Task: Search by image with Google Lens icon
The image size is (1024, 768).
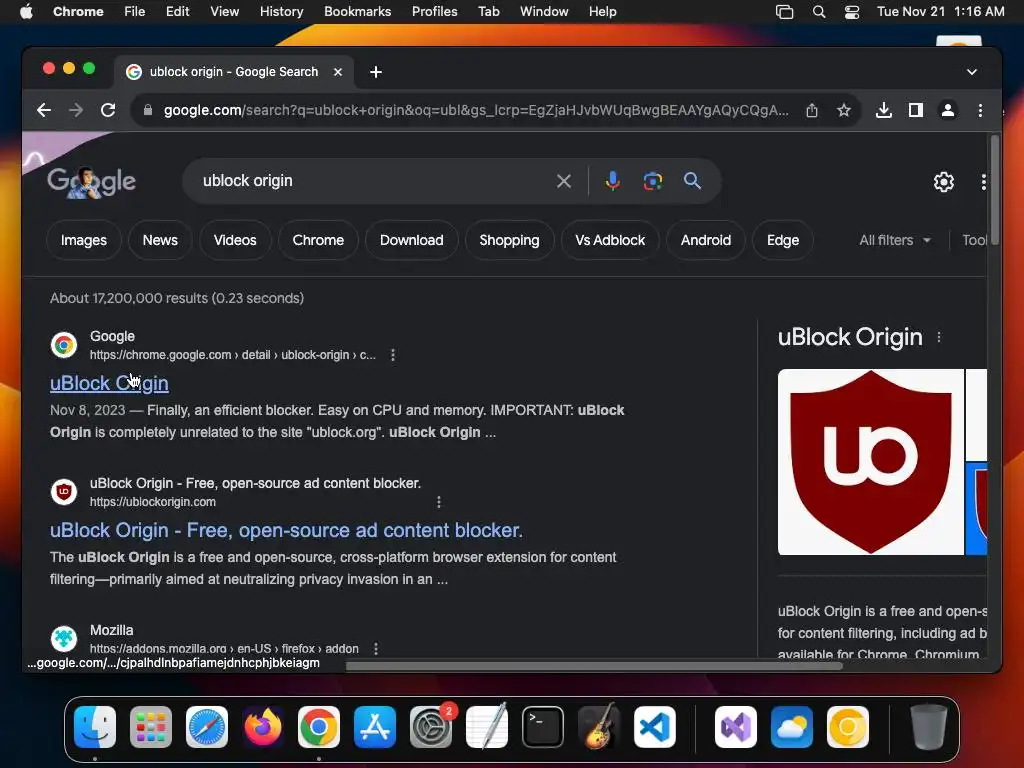Action: [x=652, y=181]
